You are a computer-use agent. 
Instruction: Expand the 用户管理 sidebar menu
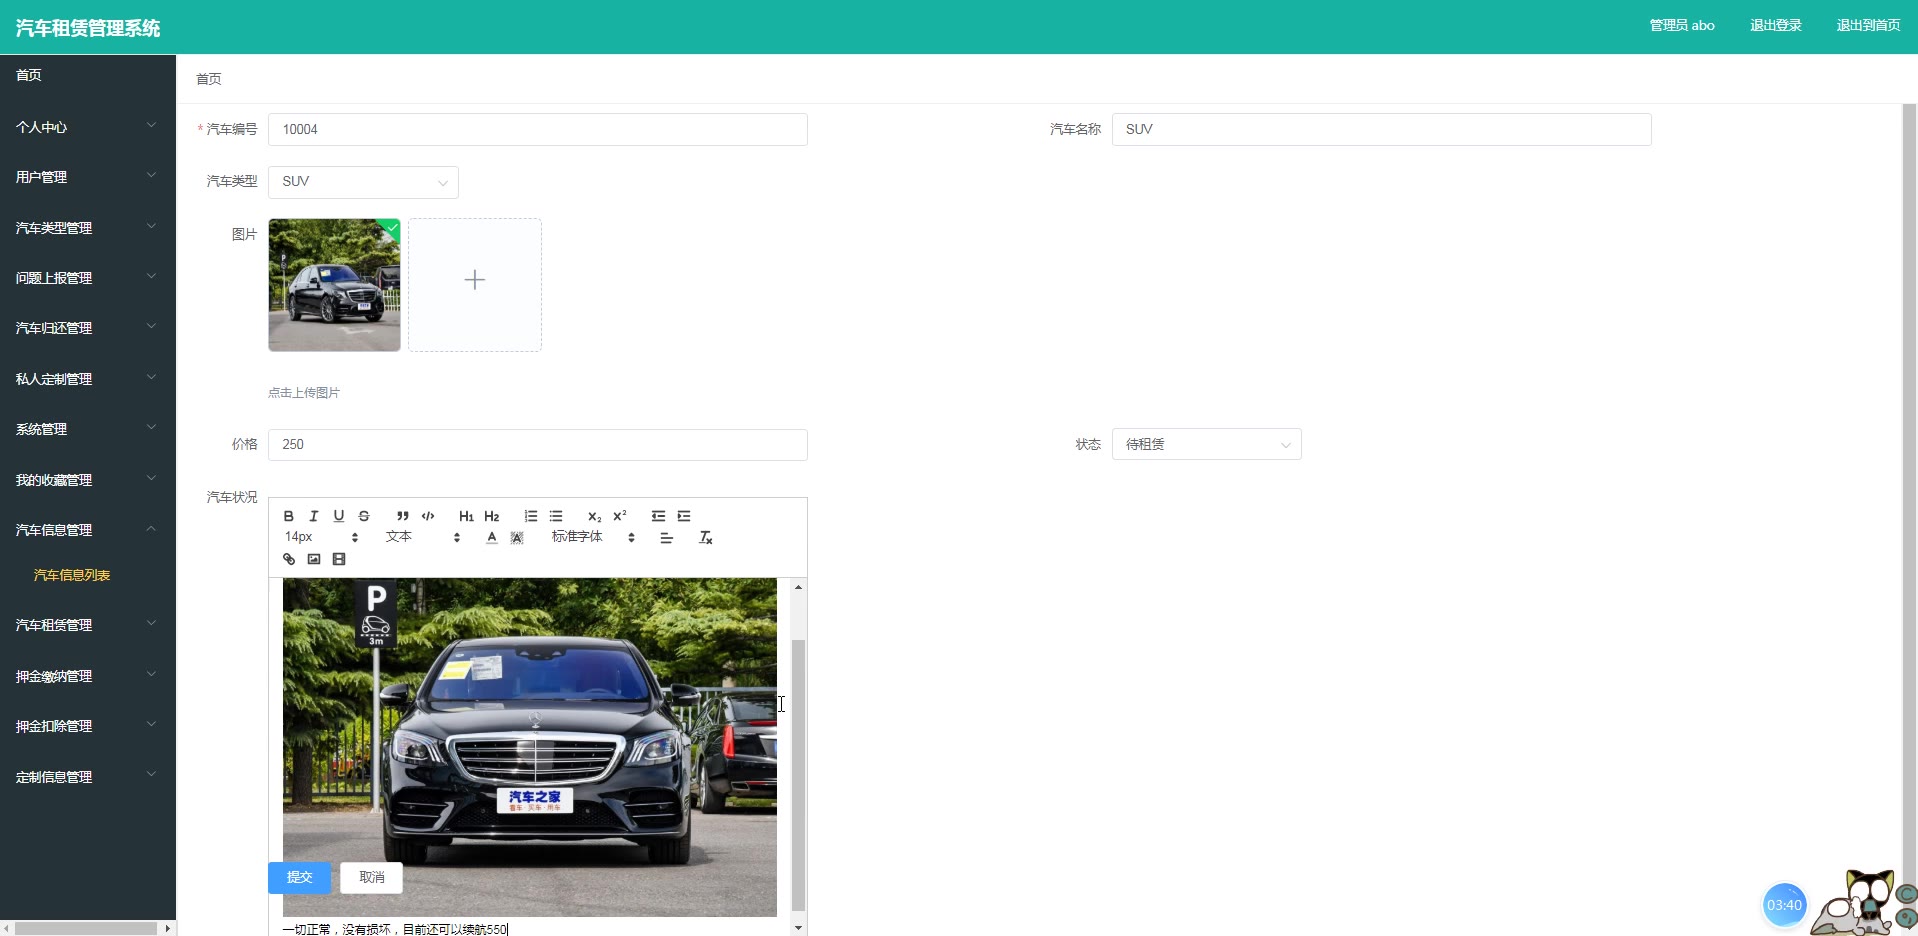click(88, 177)
